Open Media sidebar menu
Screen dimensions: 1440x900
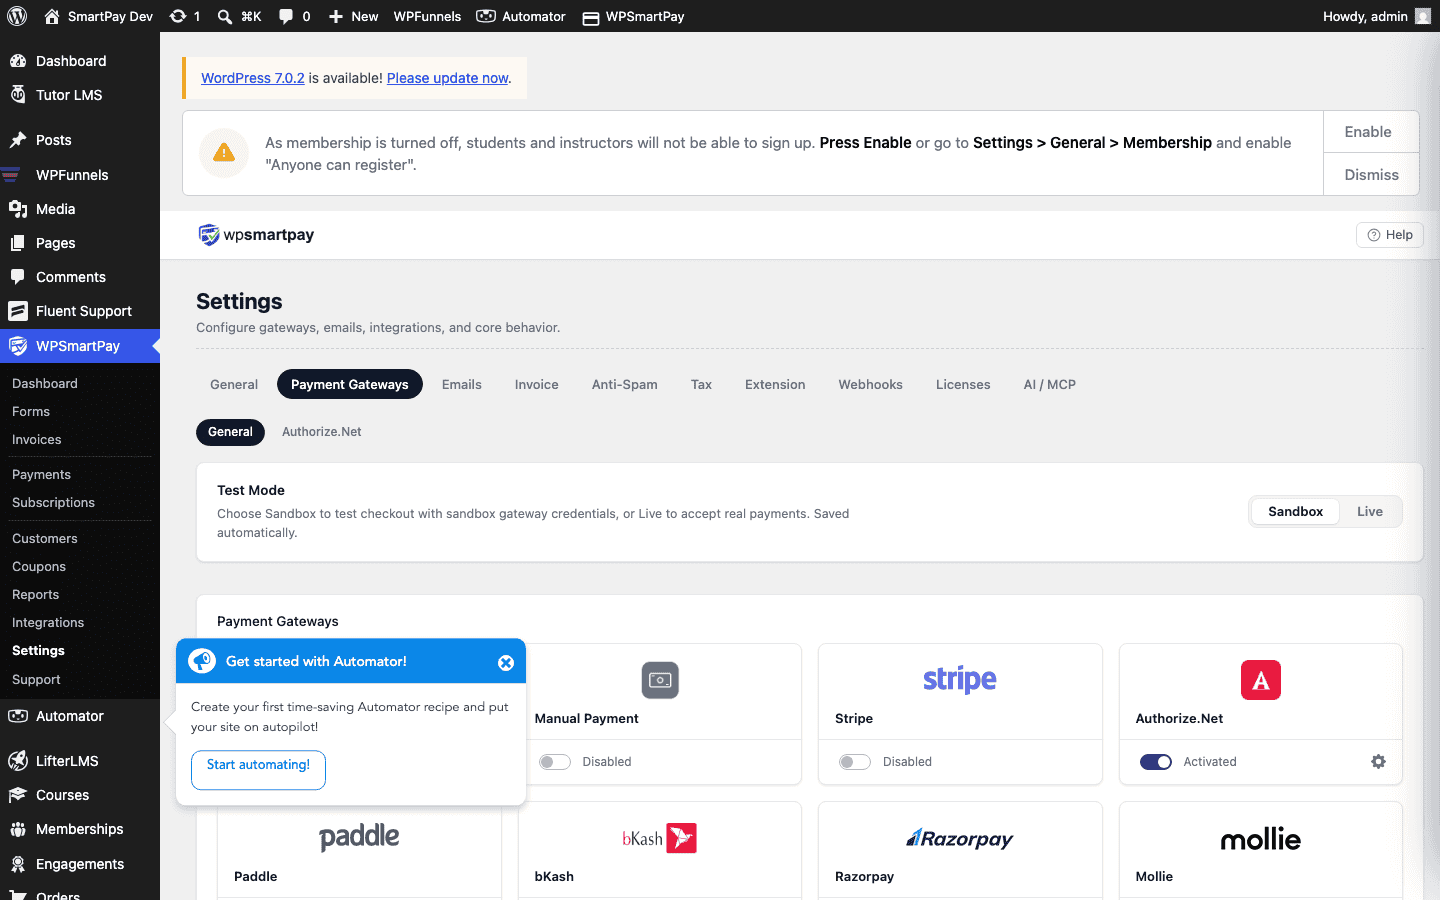point(80,209)
